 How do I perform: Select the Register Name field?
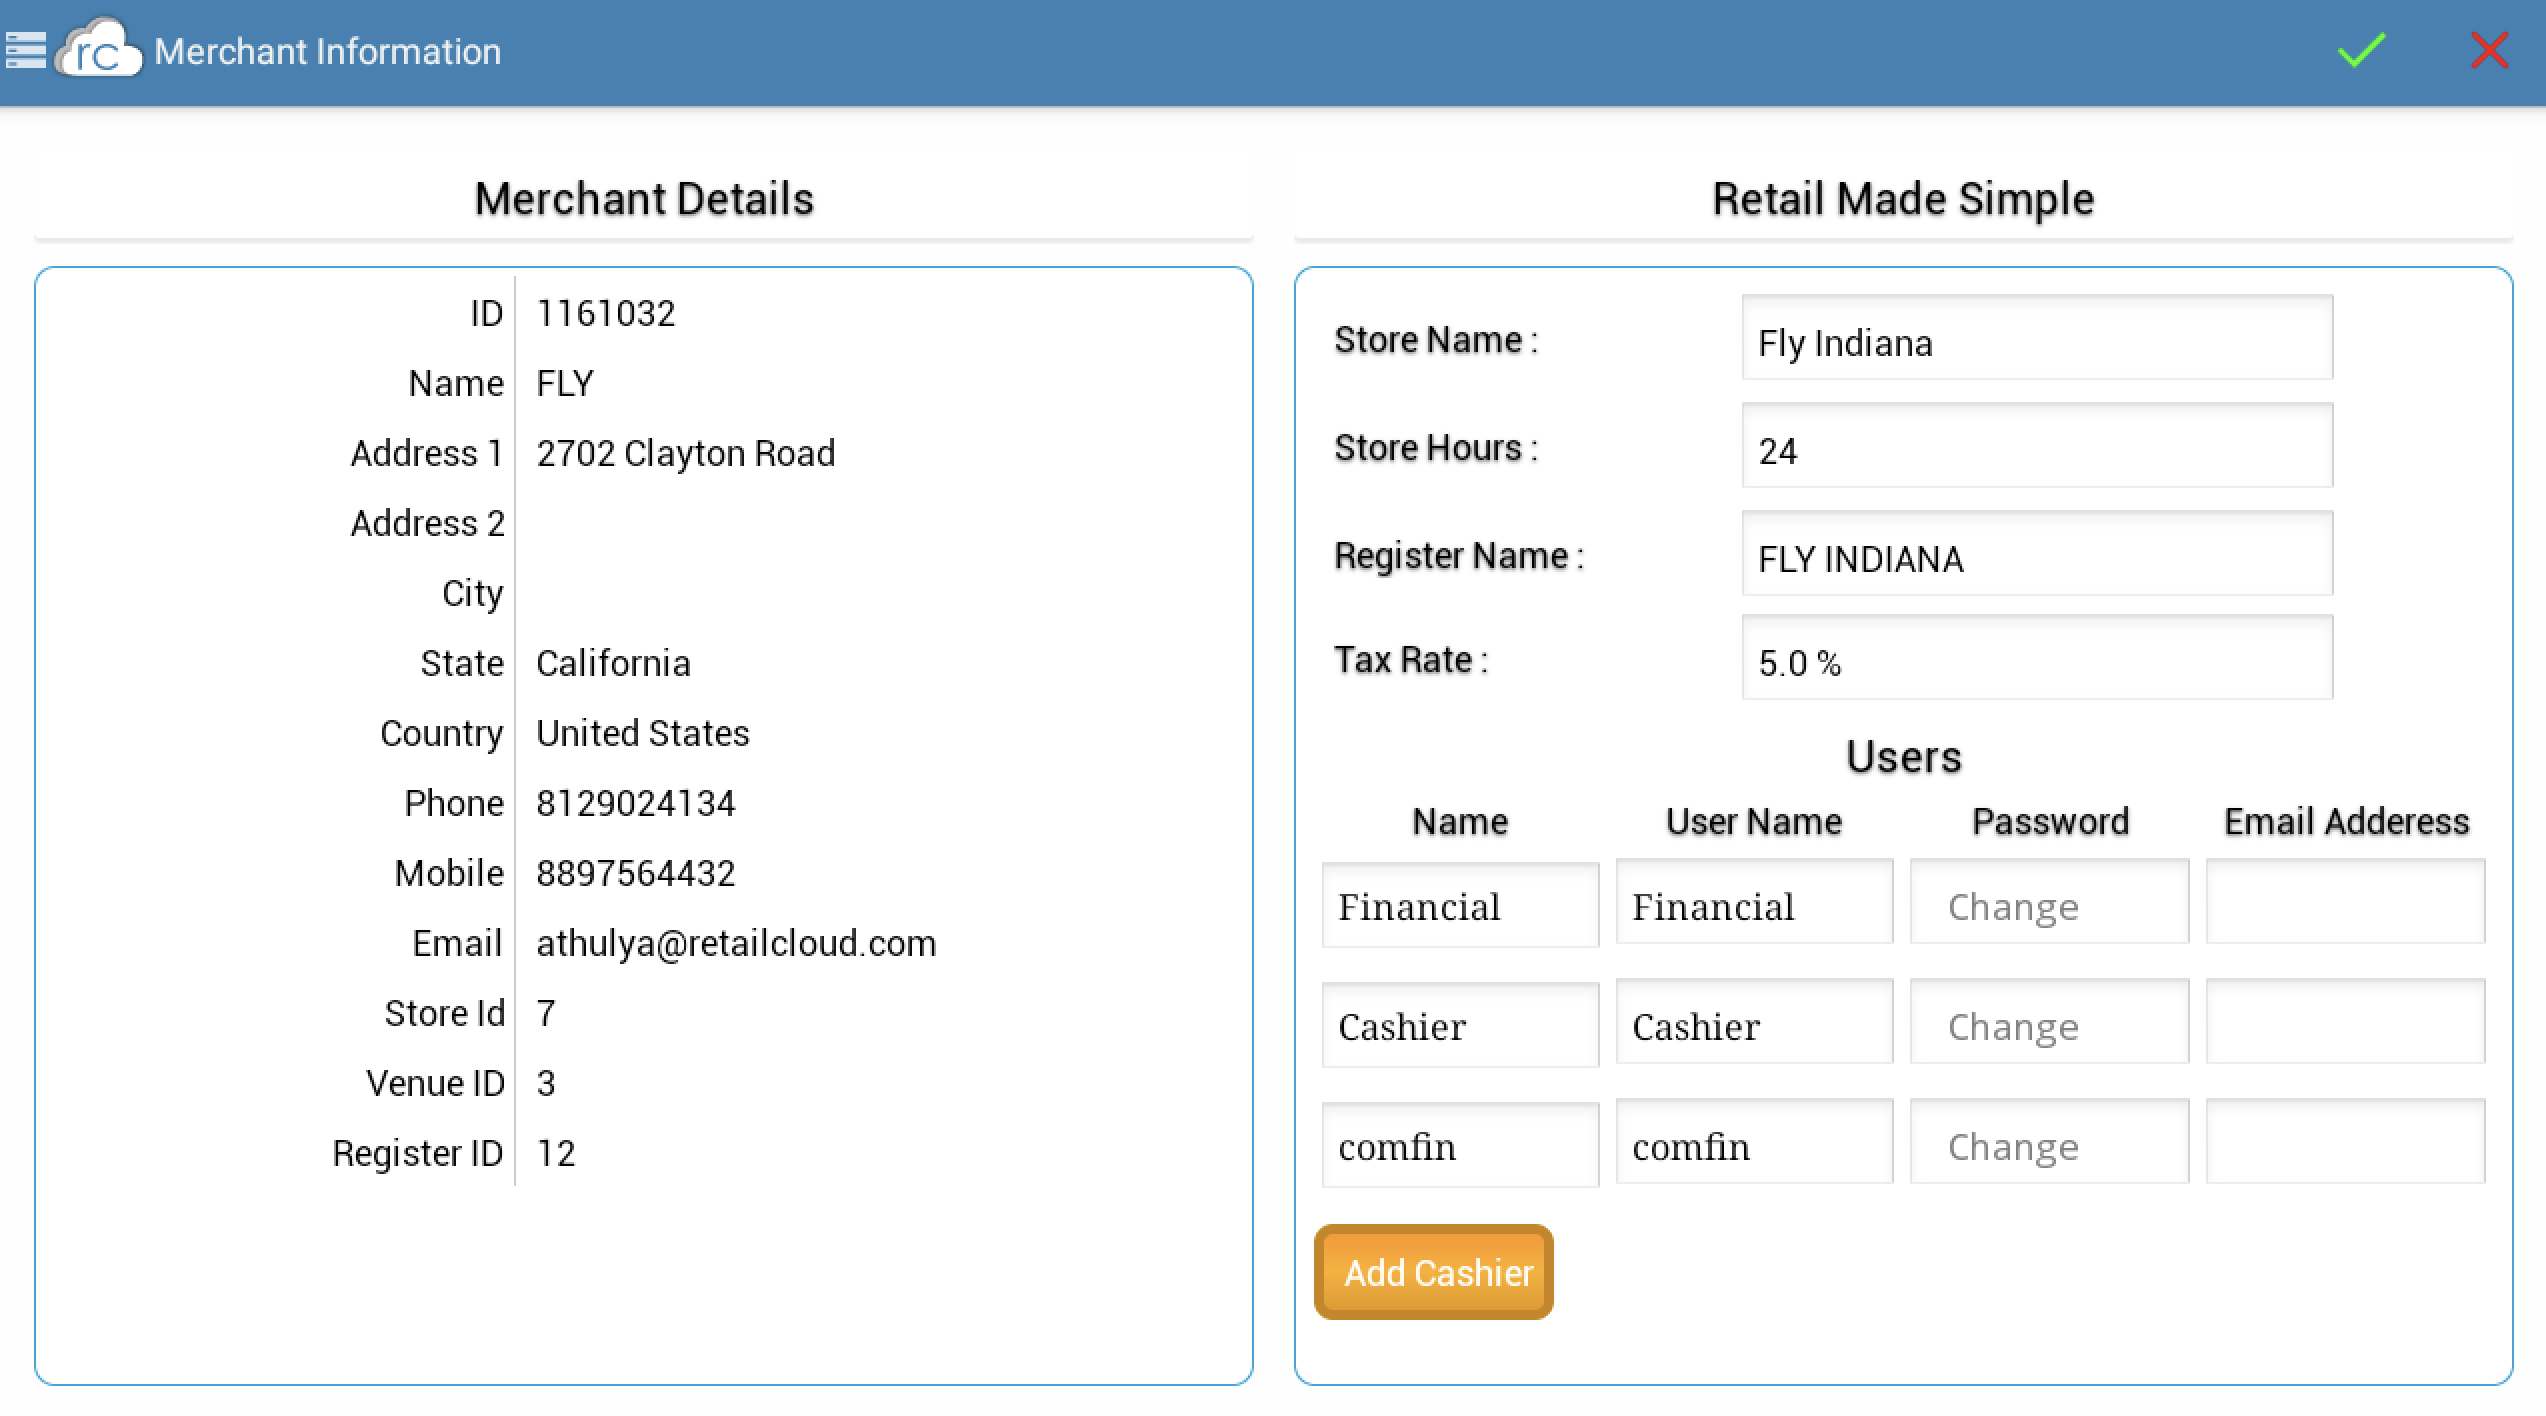pyautogui.click(x=2036, y=554)
